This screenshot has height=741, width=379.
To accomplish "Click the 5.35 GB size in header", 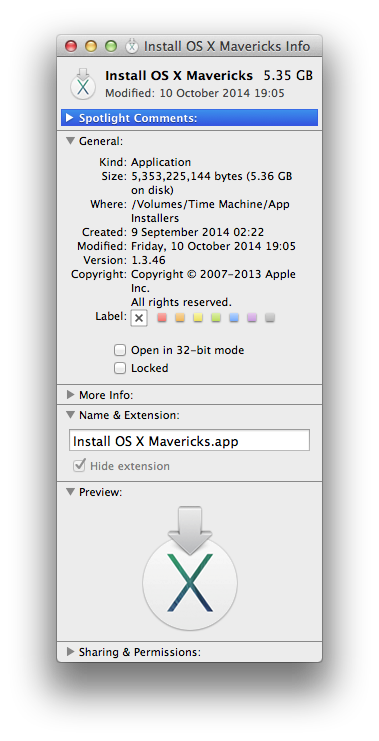I will point(288,76).
